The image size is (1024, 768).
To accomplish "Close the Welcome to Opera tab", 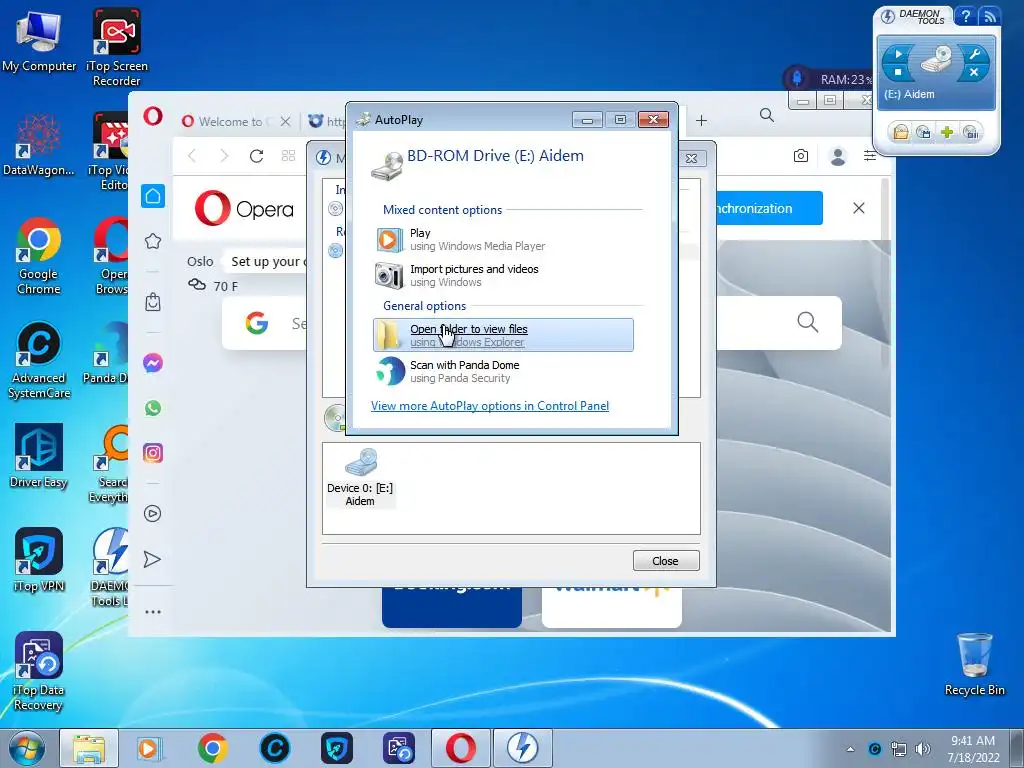I will coord(285,121).
